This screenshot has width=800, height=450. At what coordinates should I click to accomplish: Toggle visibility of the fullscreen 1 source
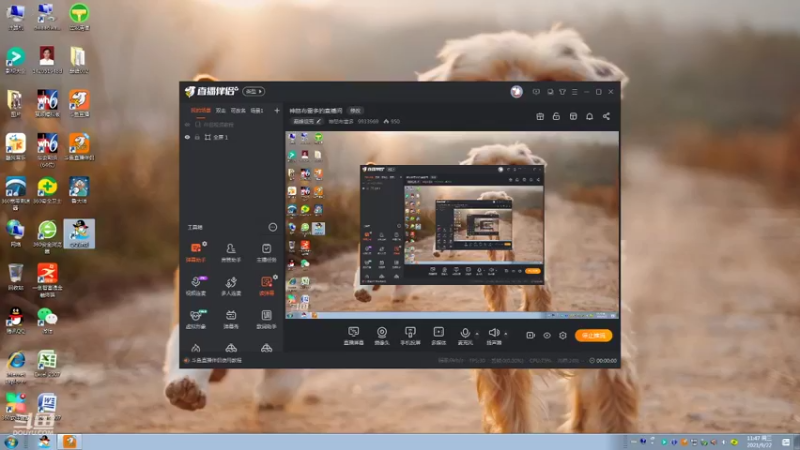point(187,137)
